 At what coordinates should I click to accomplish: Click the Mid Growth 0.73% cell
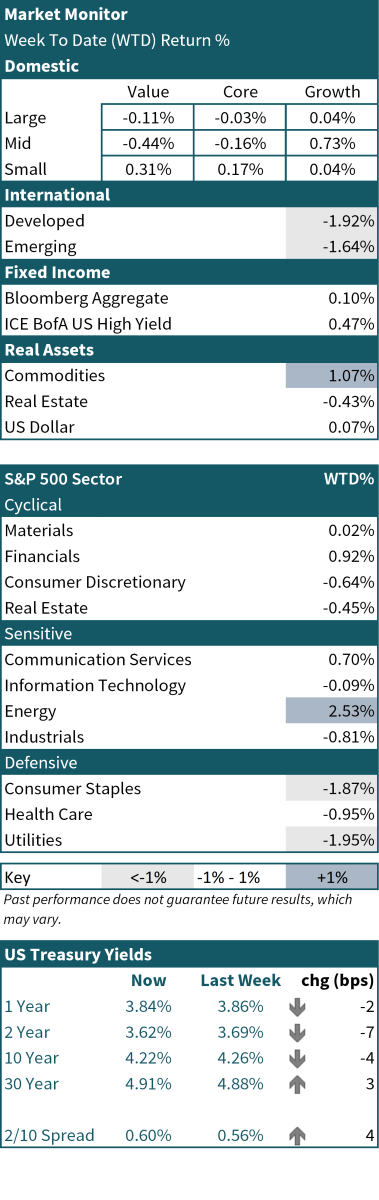[x=332, y=144]
